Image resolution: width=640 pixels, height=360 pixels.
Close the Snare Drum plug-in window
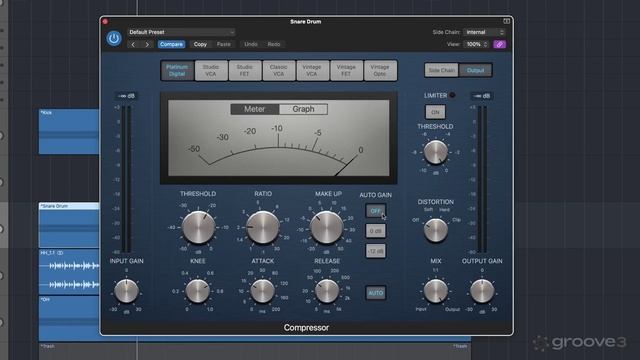coord(105,21)
